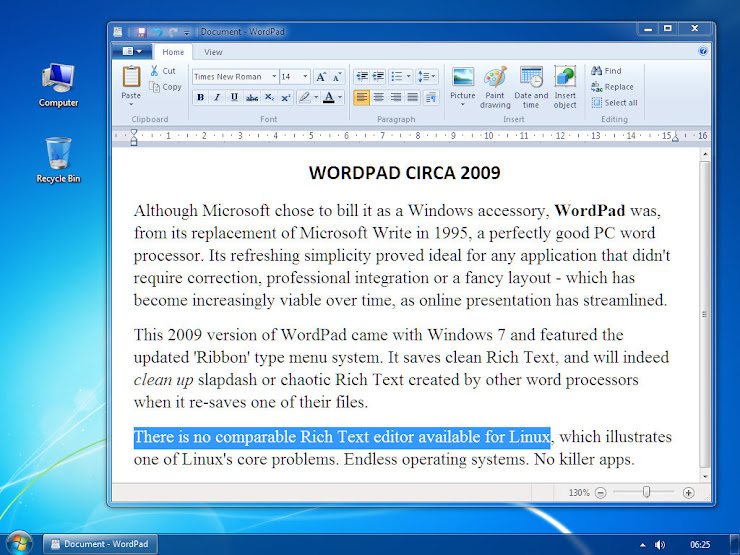740x555 pixels.
Task: Expand the highlight color dropdown arrow
Action: pyautogui.click(x=316, y=97)
